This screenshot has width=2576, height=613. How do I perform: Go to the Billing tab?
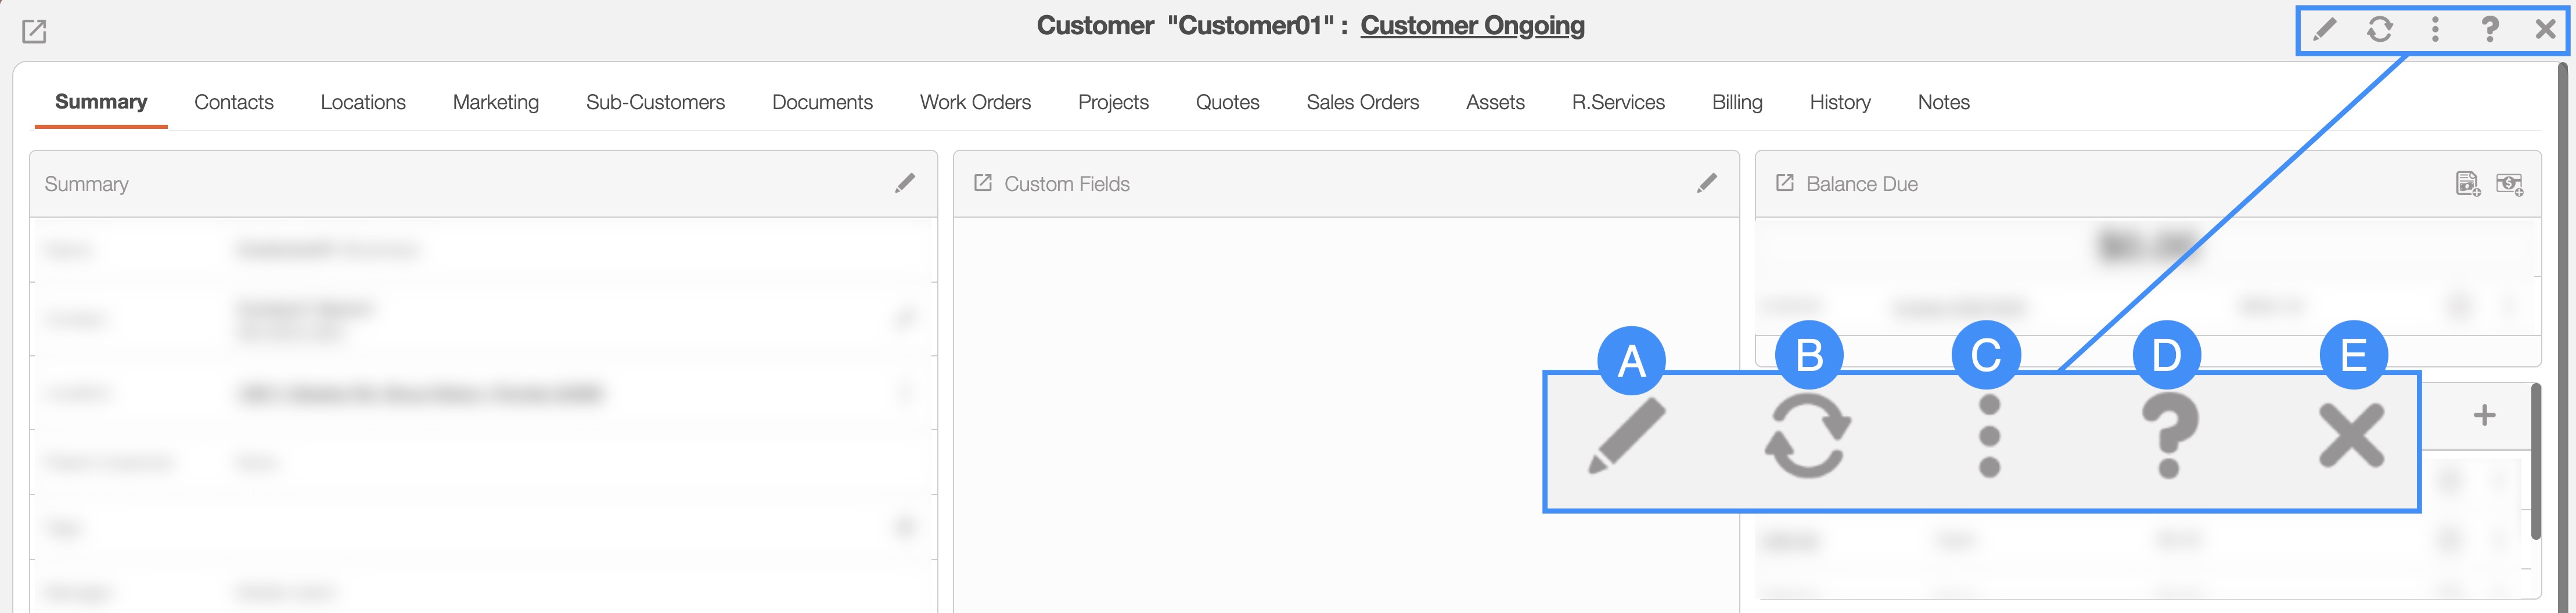[x=1736, y=102]
